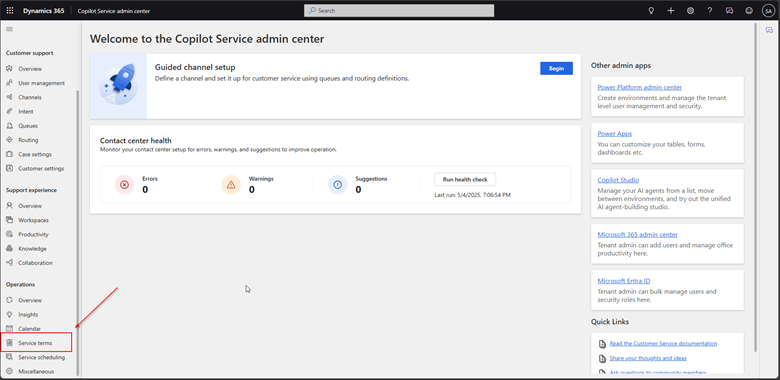Click the Dynamics 365 title
The image size is (780, 380).
(x=43, y=10)
